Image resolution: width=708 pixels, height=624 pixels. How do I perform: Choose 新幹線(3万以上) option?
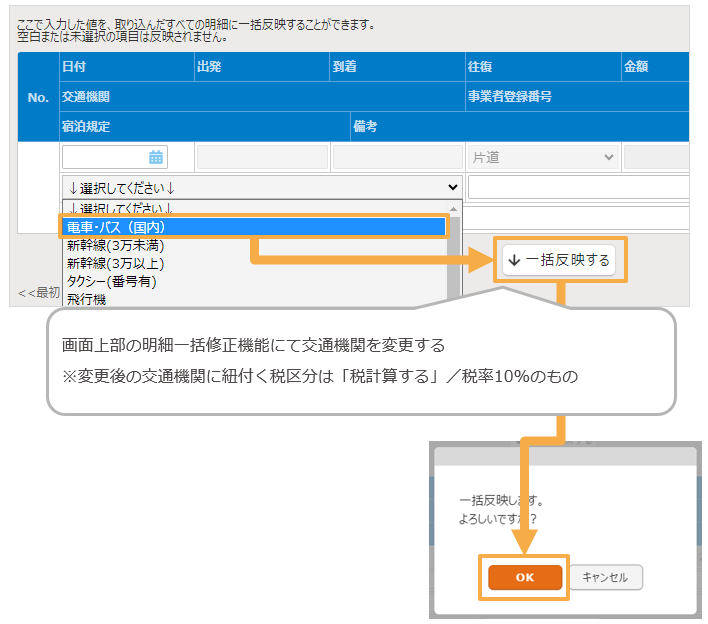(115, 264)
